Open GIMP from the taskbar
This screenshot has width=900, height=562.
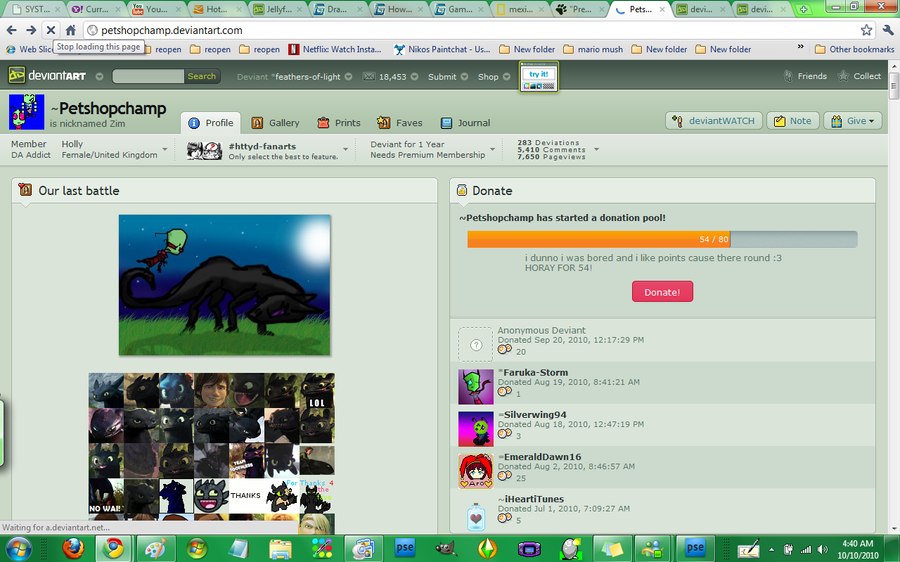point(445,549)
